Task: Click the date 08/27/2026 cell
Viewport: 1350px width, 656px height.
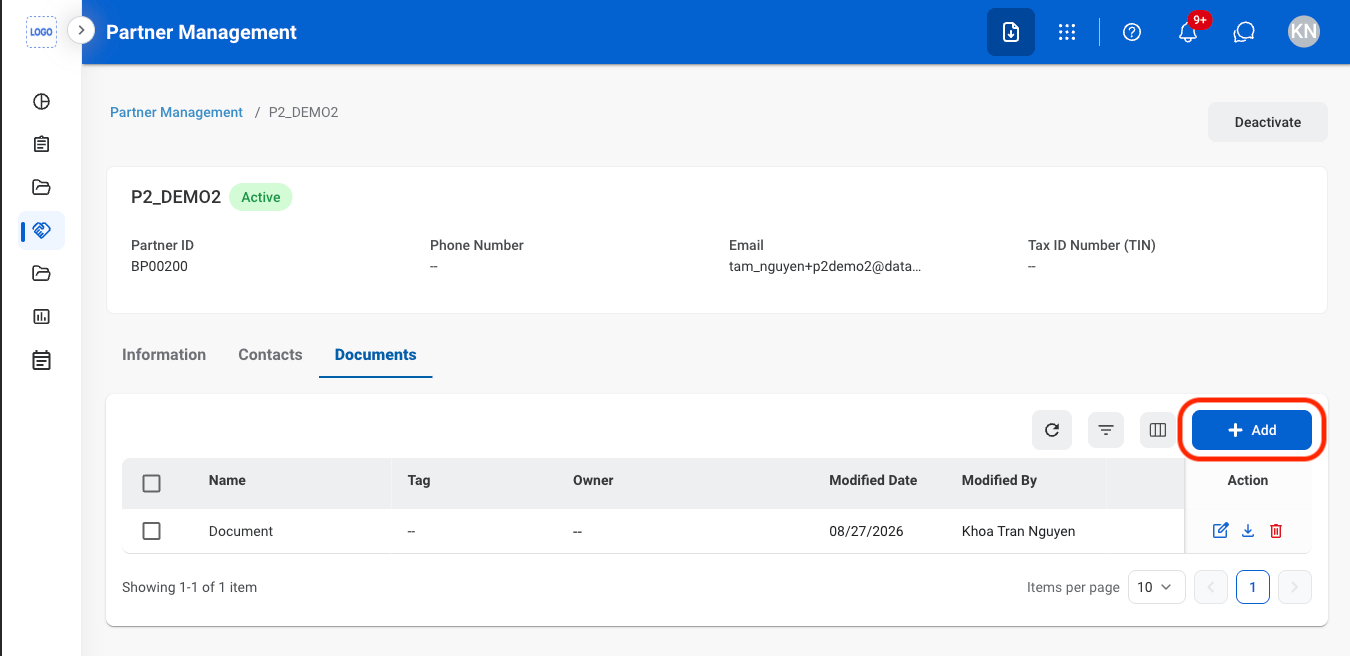Action: 866,531
